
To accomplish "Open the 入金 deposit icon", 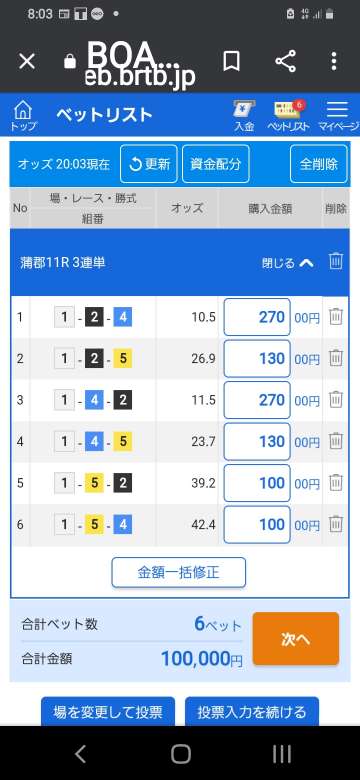I will [244, 116].
